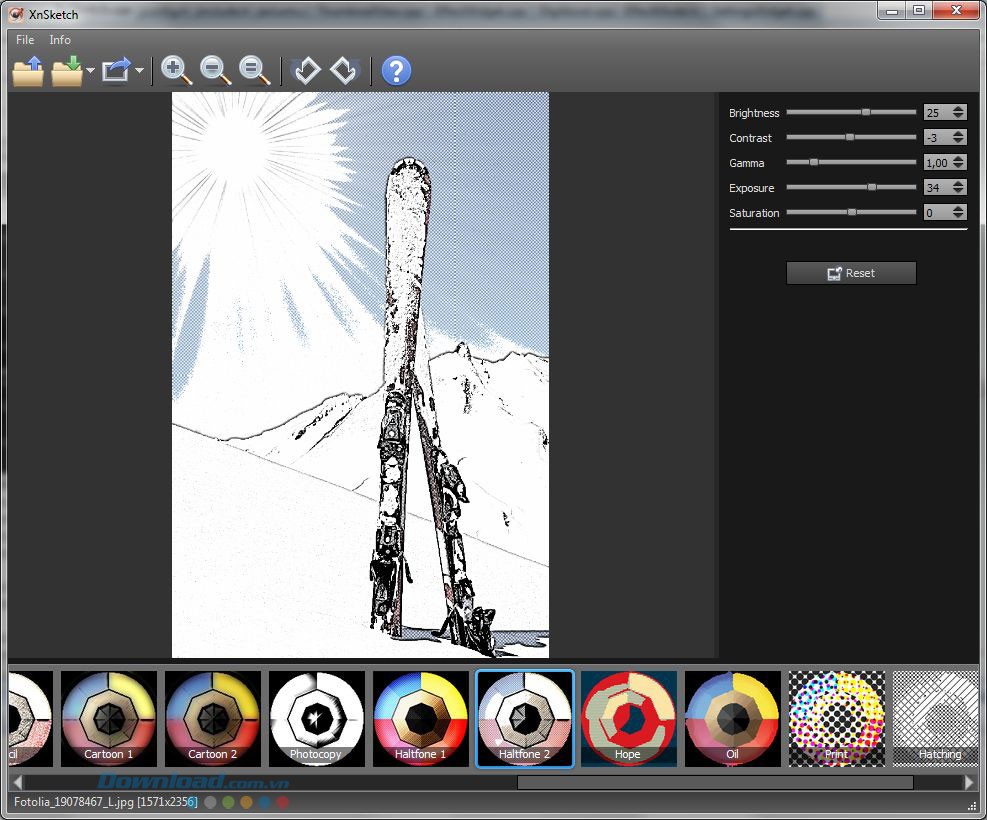Image resolution: width=987 pixels, height=820 pixels.
Task: Open the Info menu
Action: click(60, 40)
